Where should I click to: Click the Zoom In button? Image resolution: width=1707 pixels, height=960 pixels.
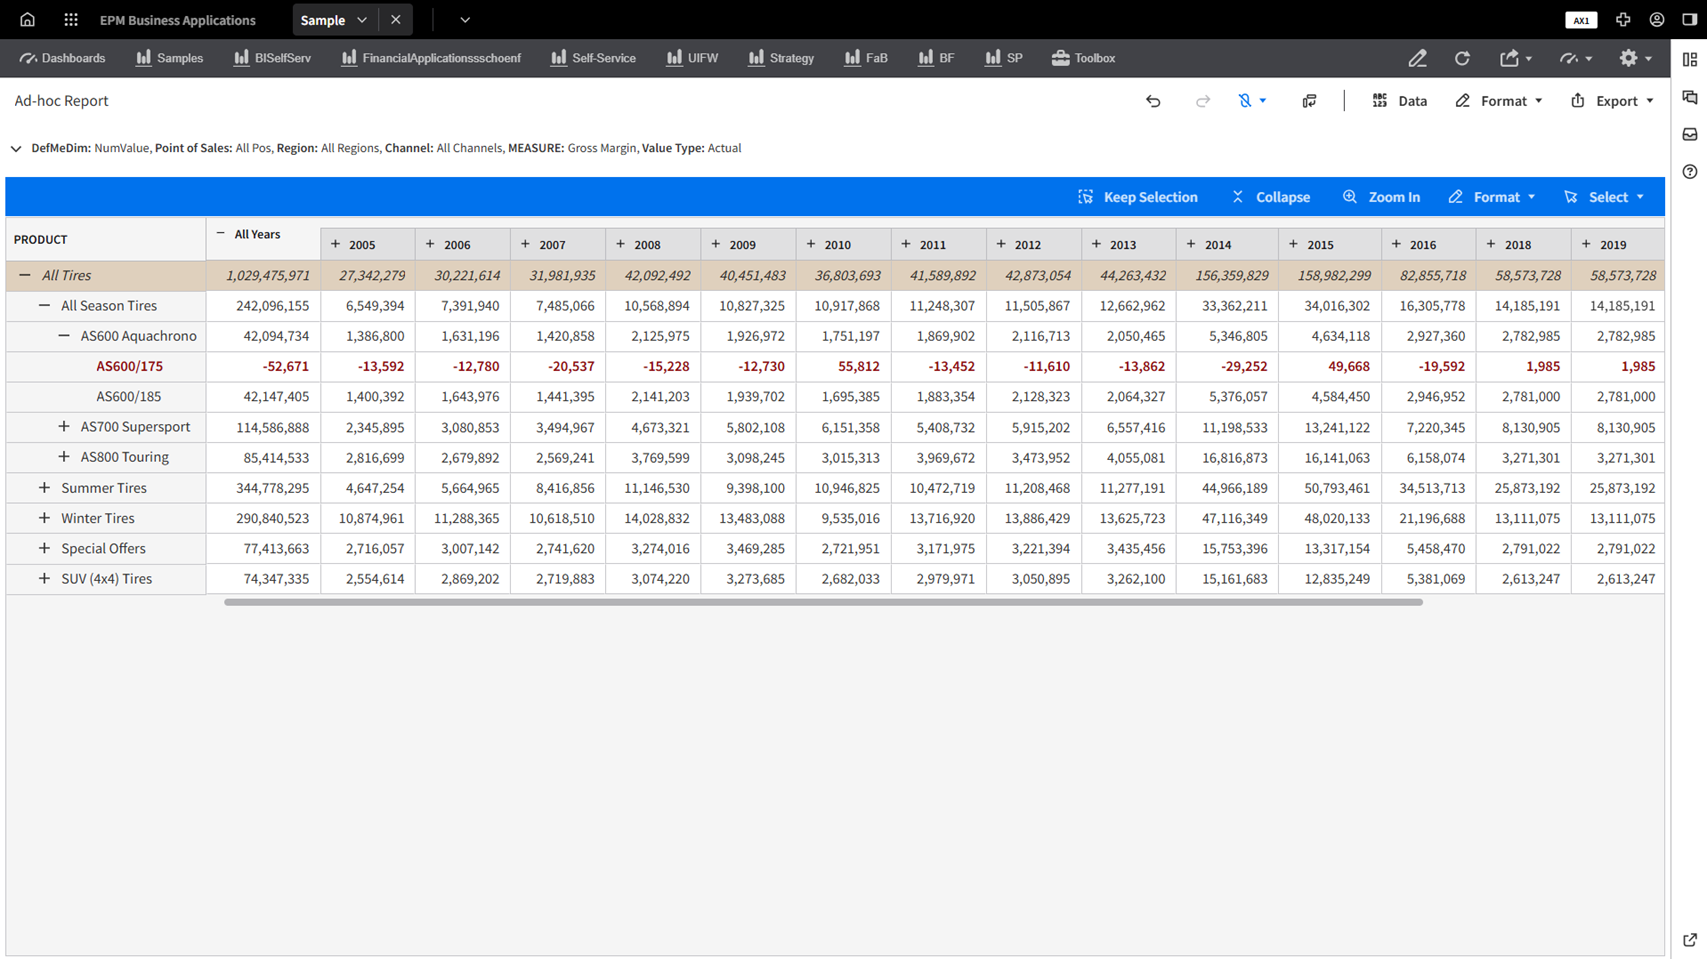[x=1381, y=197]
